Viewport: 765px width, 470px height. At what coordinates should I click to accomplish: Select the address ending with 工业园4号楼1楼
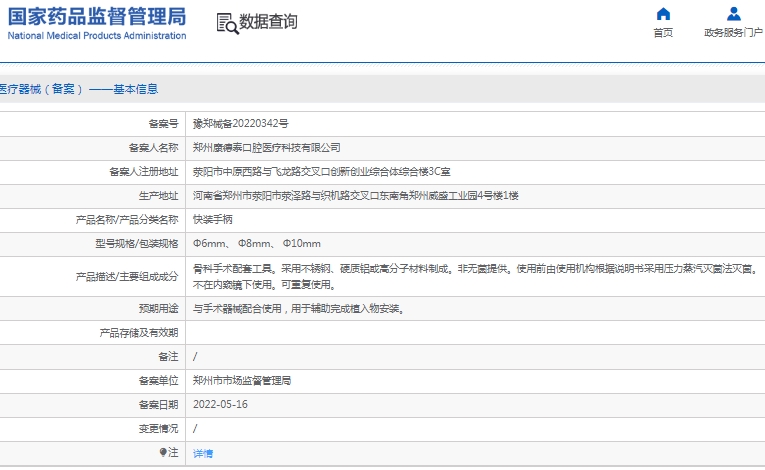pos(356,195)
